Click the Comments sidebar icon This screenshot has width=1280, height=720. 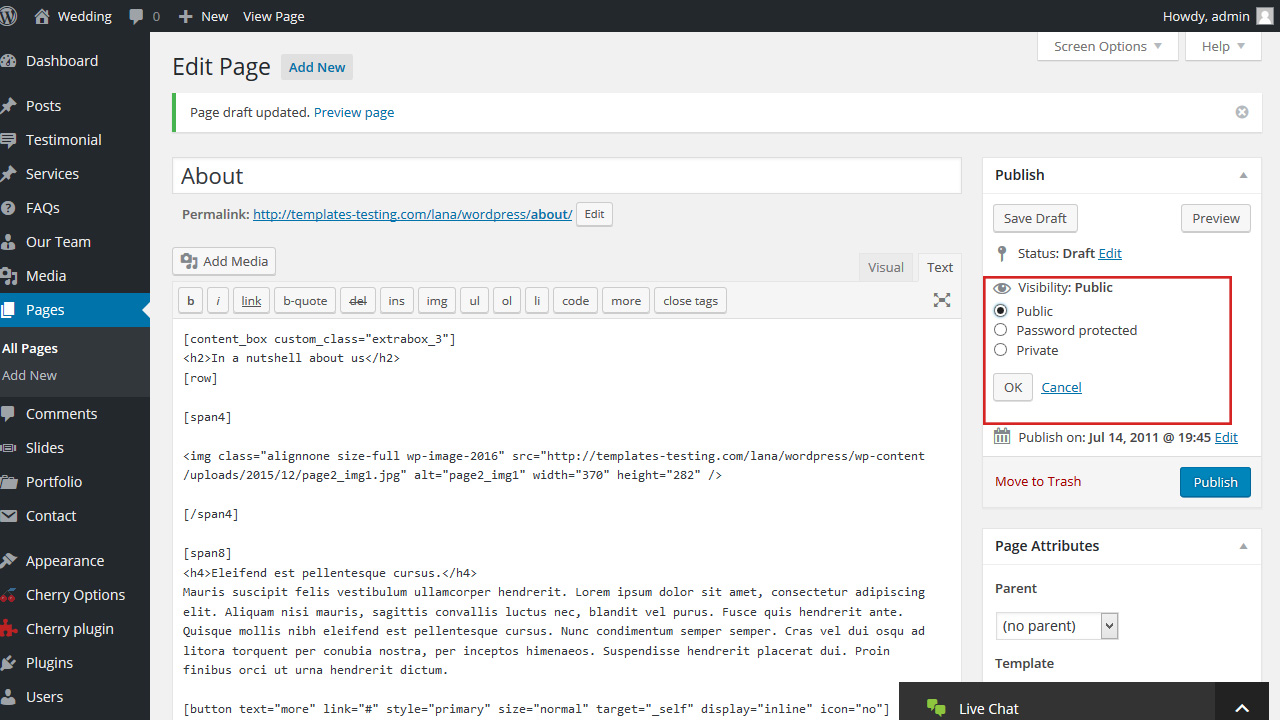click(x=9, y=414)
